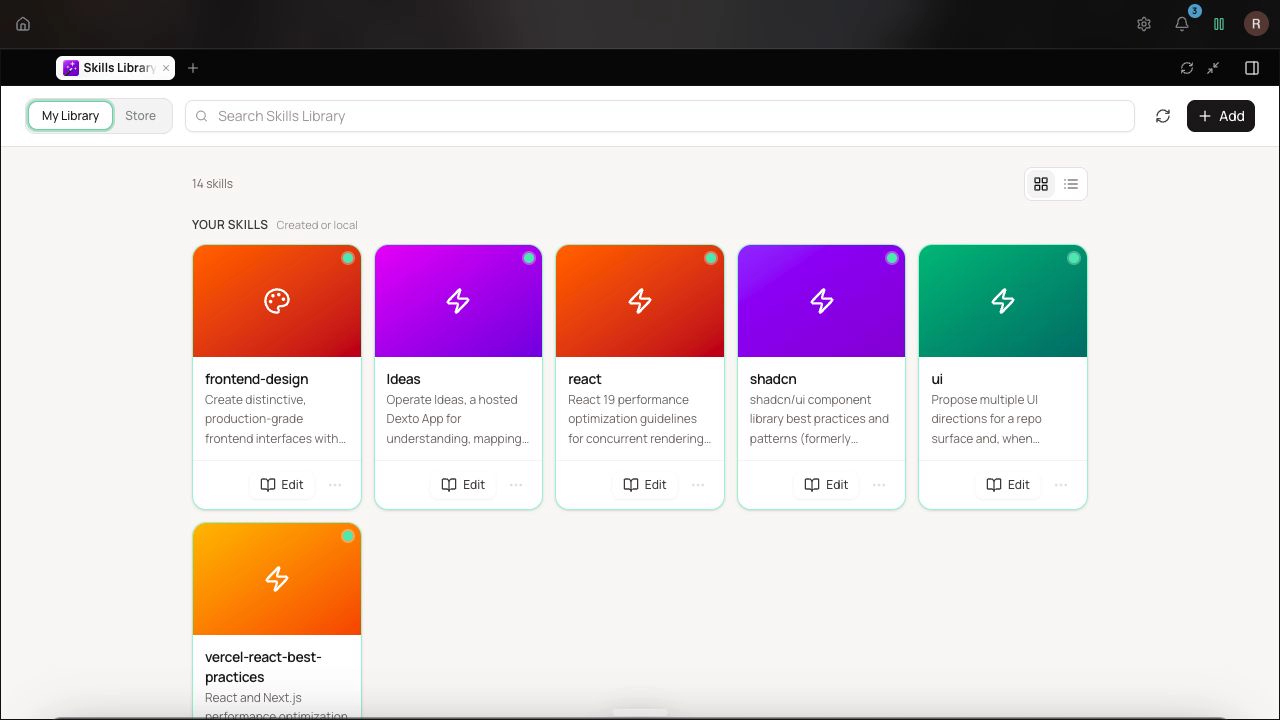The width and height of the screenshot is (1280, 720).
Task: Close the Skills Library tab
Action: pyautogui.click(x=166, y=68)
